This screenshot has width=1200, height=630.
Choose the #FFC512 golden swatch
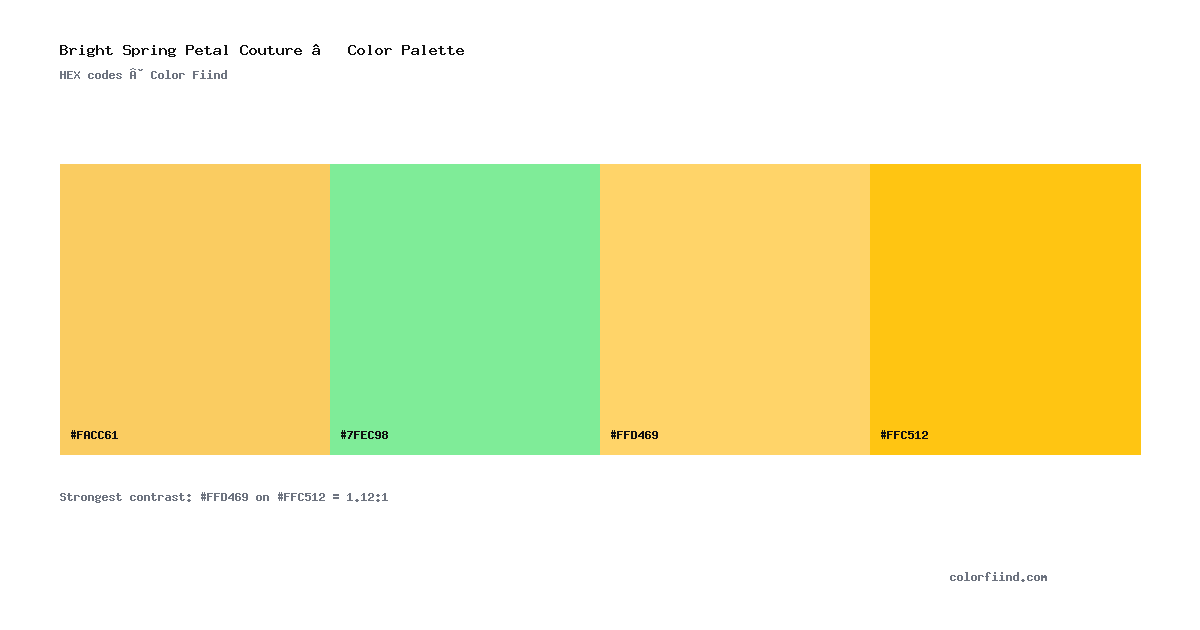1005,309
